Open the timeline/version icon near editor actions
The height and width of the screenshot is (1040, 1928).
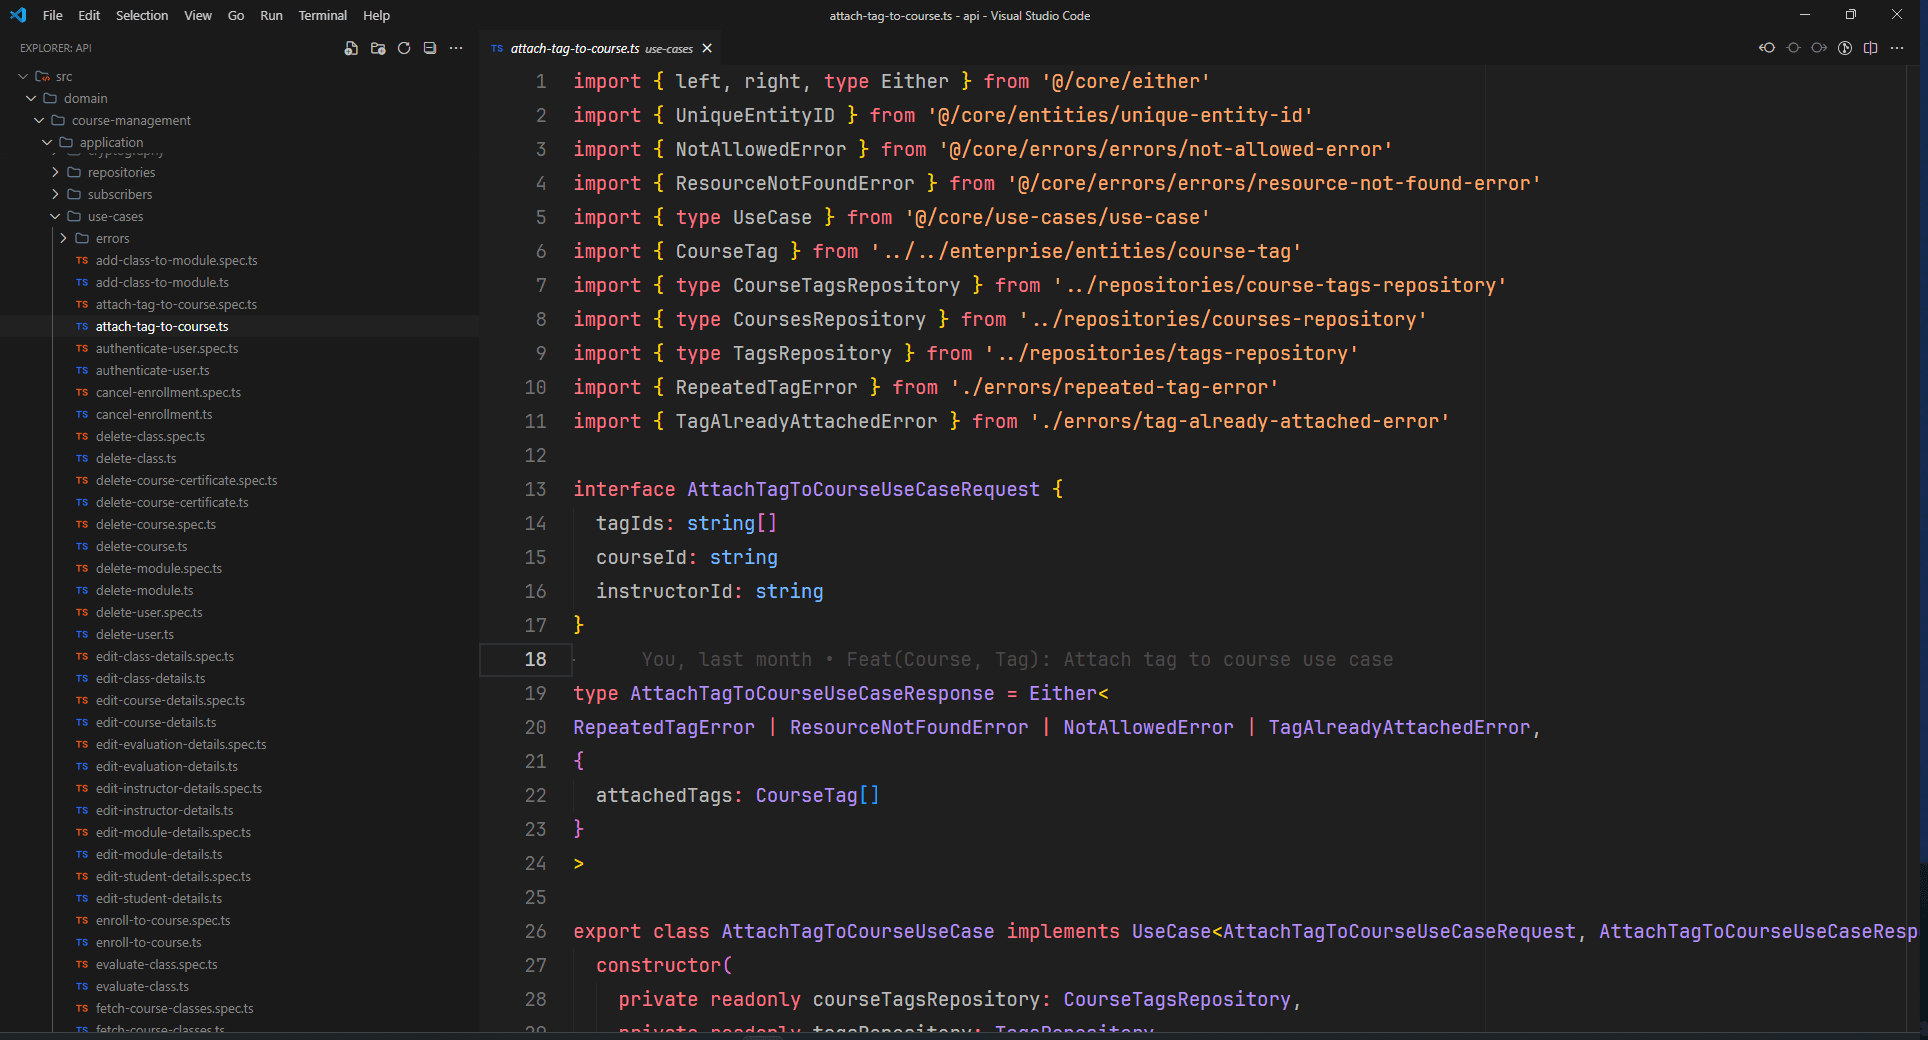(x=1843, y=47)
